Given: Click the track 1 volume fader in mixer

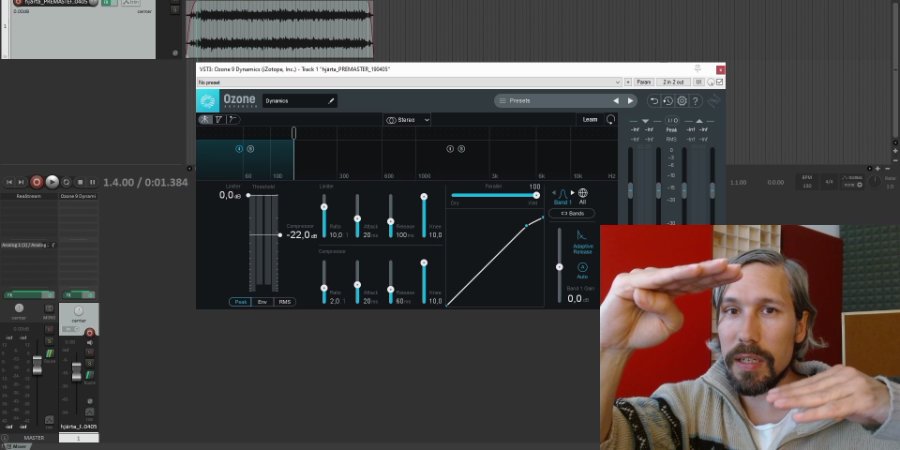Looking at the screenshot, I should [76, 372].
